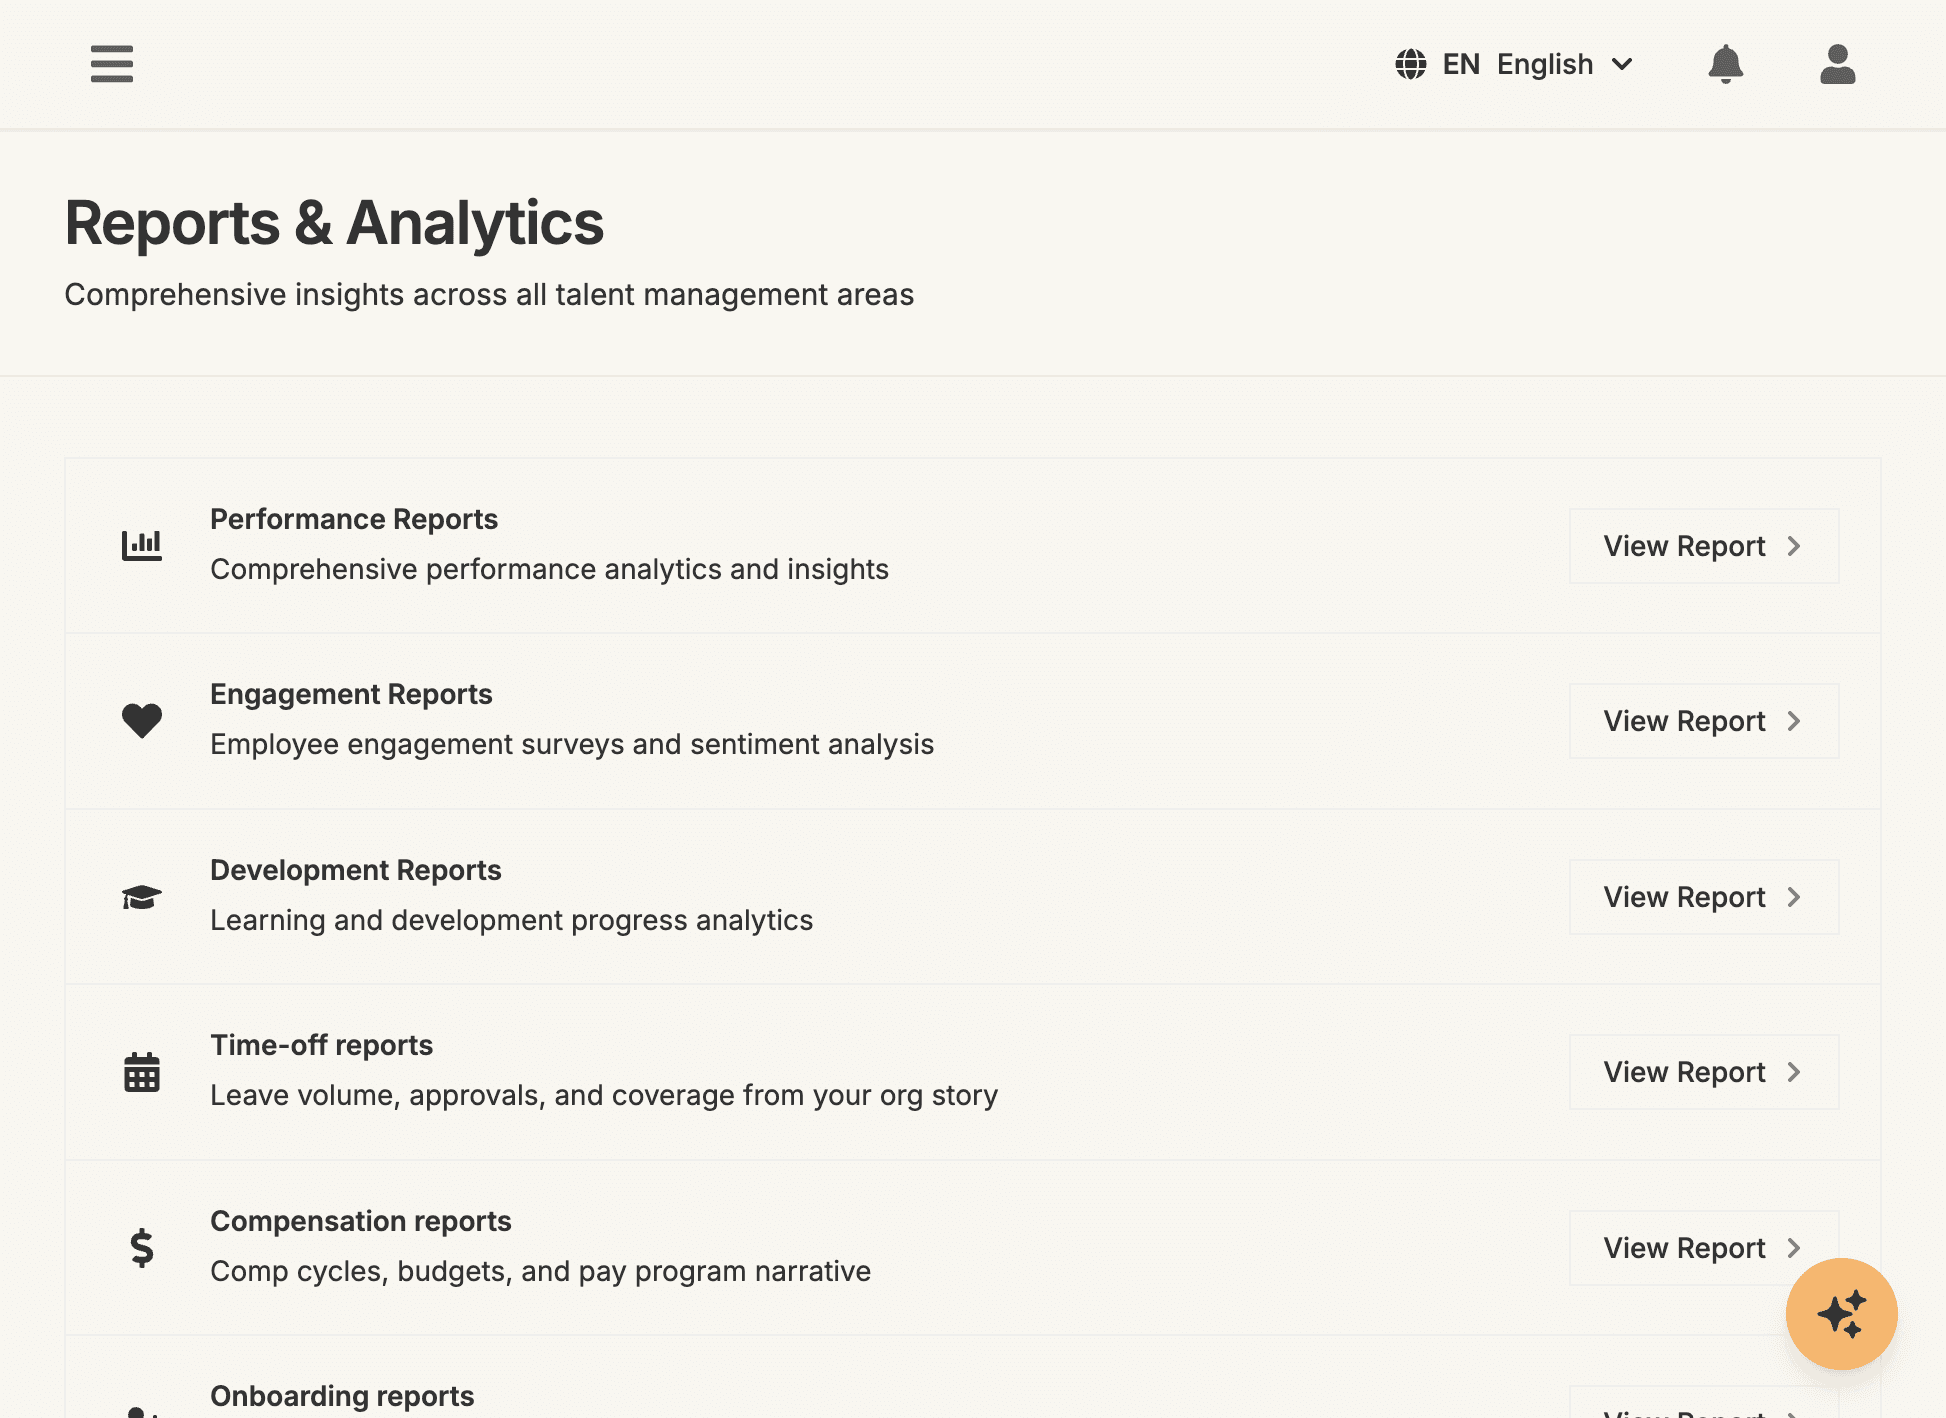
Task: View the Engagement Reports report
Action: click(x=1703, y=721)
